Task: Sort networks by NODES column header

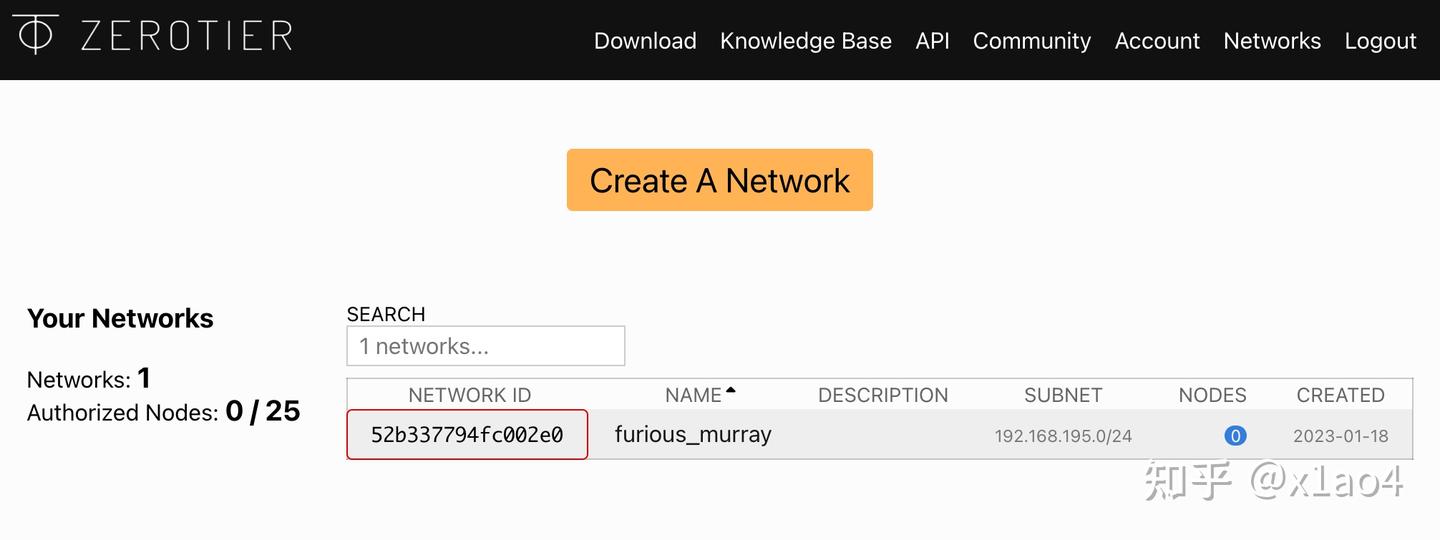Action: tap(1212, 395)
